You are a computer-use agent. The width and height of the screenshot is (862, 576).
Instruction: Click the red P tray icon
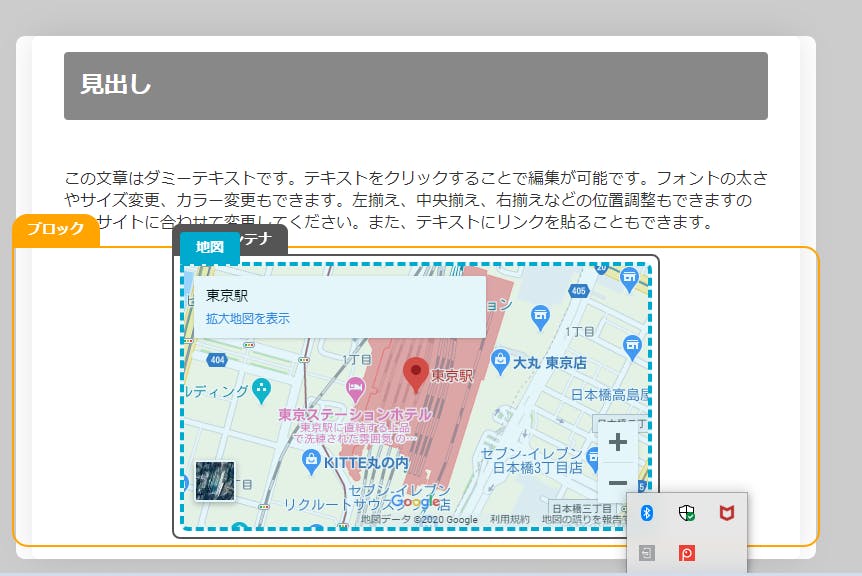(x=686, y=552)
